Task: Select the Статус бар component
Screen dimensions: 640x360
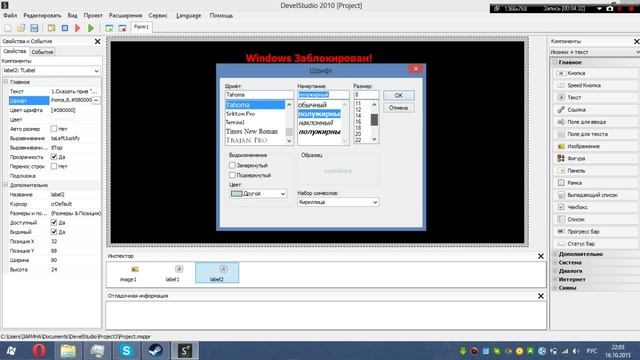Action: (595, 244)
